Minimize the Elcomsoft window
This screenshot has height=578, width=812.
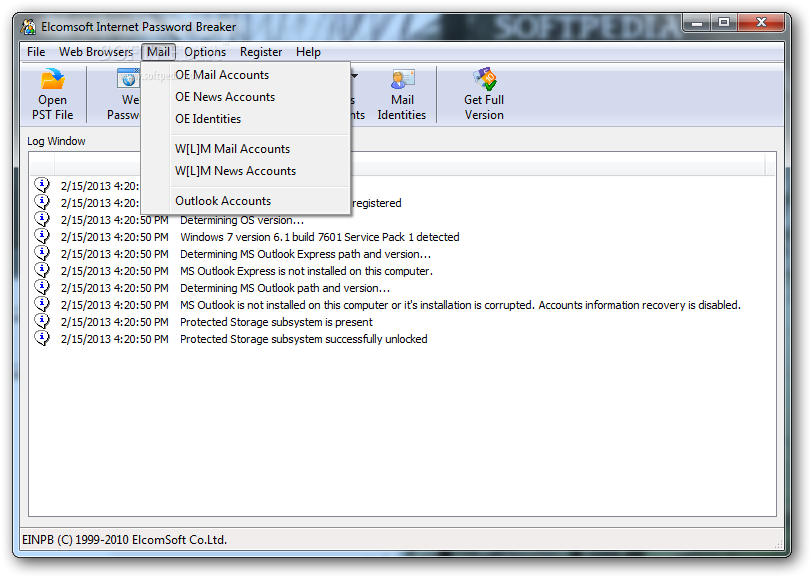[698, 23]
